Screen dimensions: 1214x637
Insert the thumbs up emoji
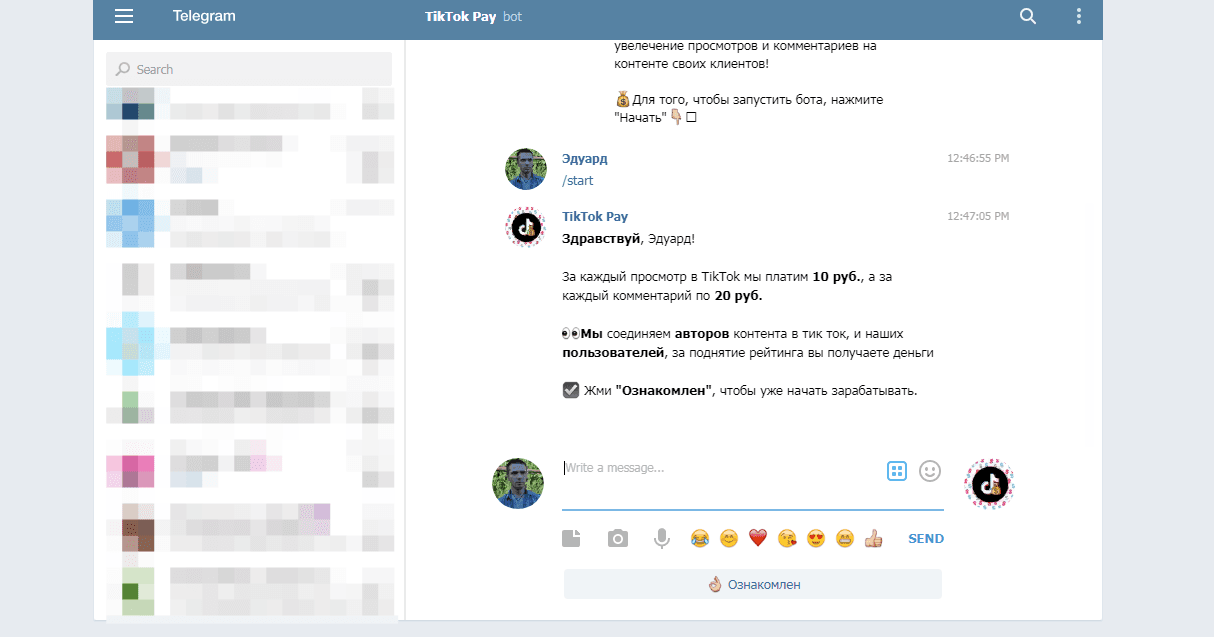874,539
